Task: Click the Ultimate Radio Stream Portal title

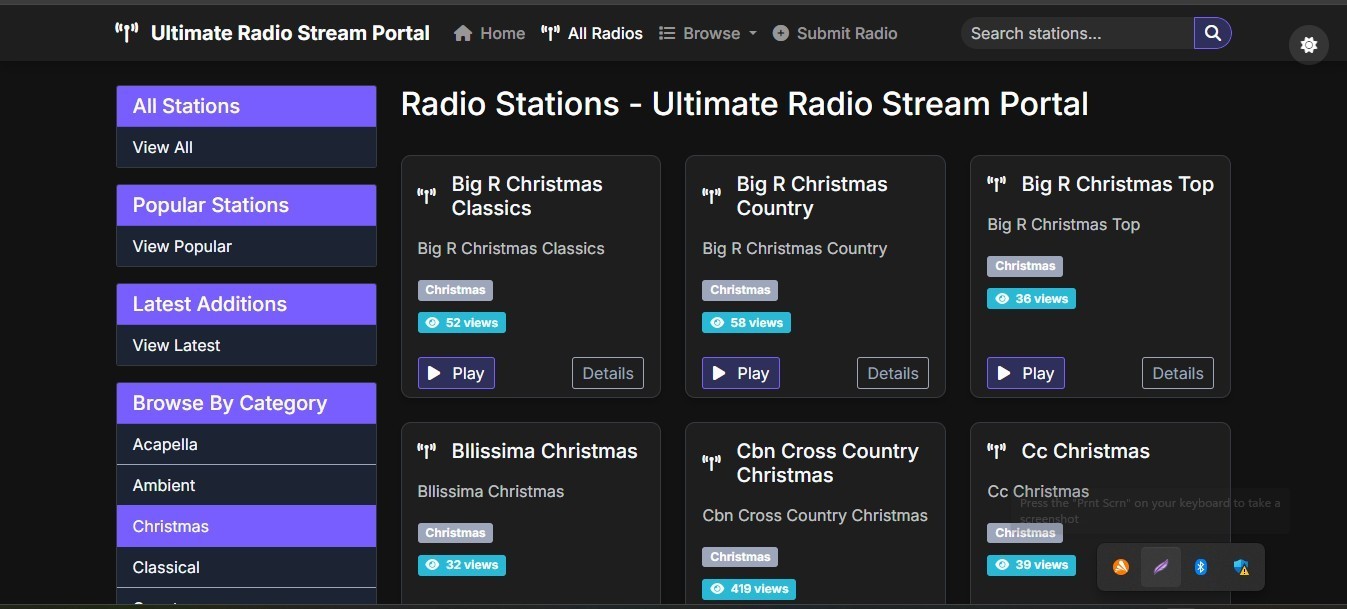Action: coord(290,33)
